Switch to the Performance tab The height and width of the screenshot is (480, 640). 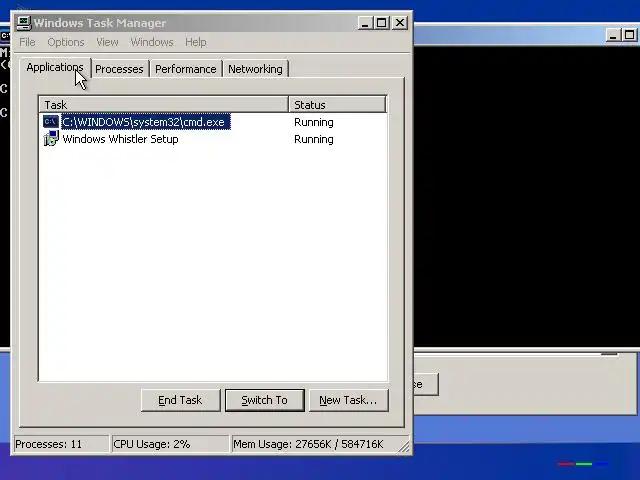[186, 69]
